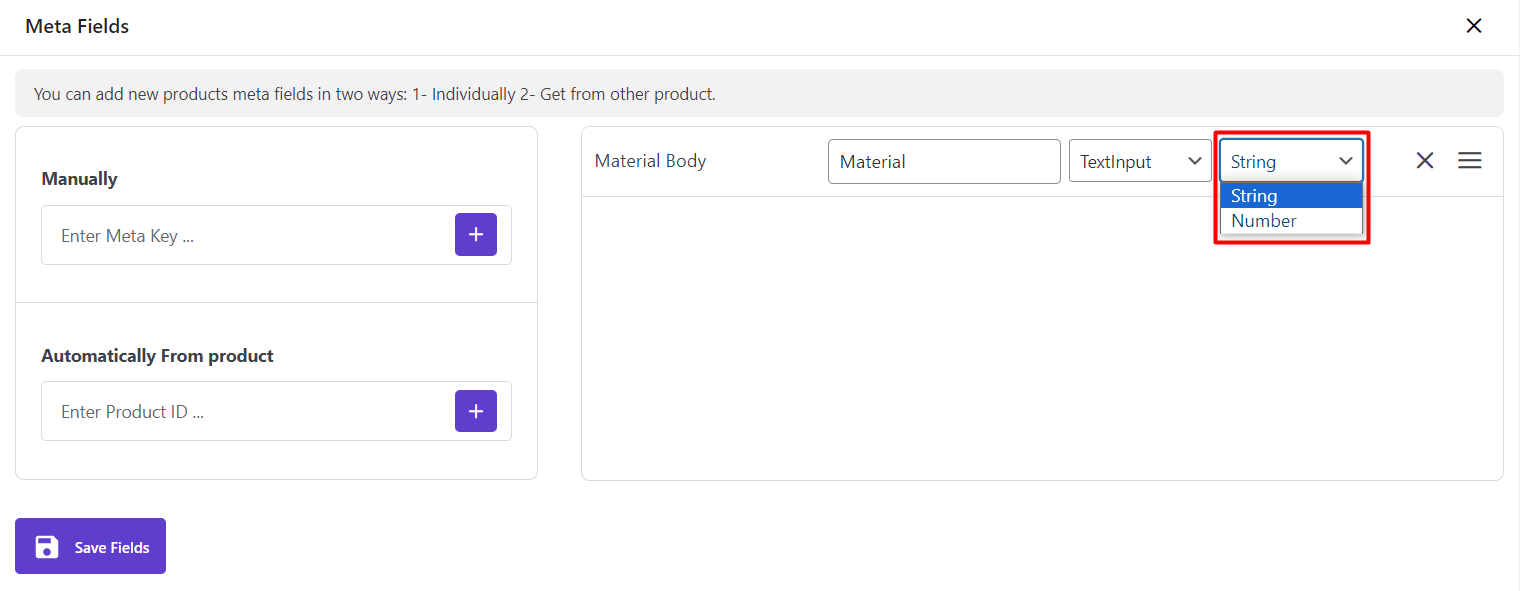
Task: Click the Material label text box
Action: point(944,161)
